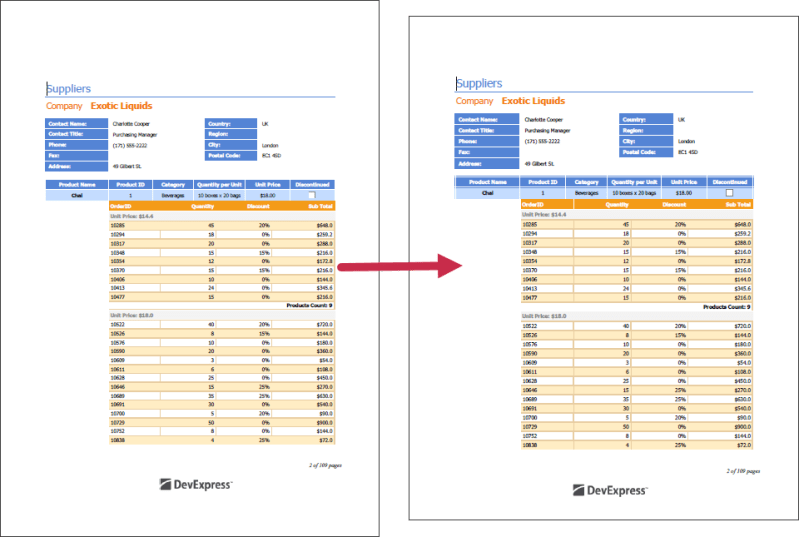The width and height of the screenshot is (799, 537).
Task: Click Product ID column header on right page
Action: (x=543, y=182)
